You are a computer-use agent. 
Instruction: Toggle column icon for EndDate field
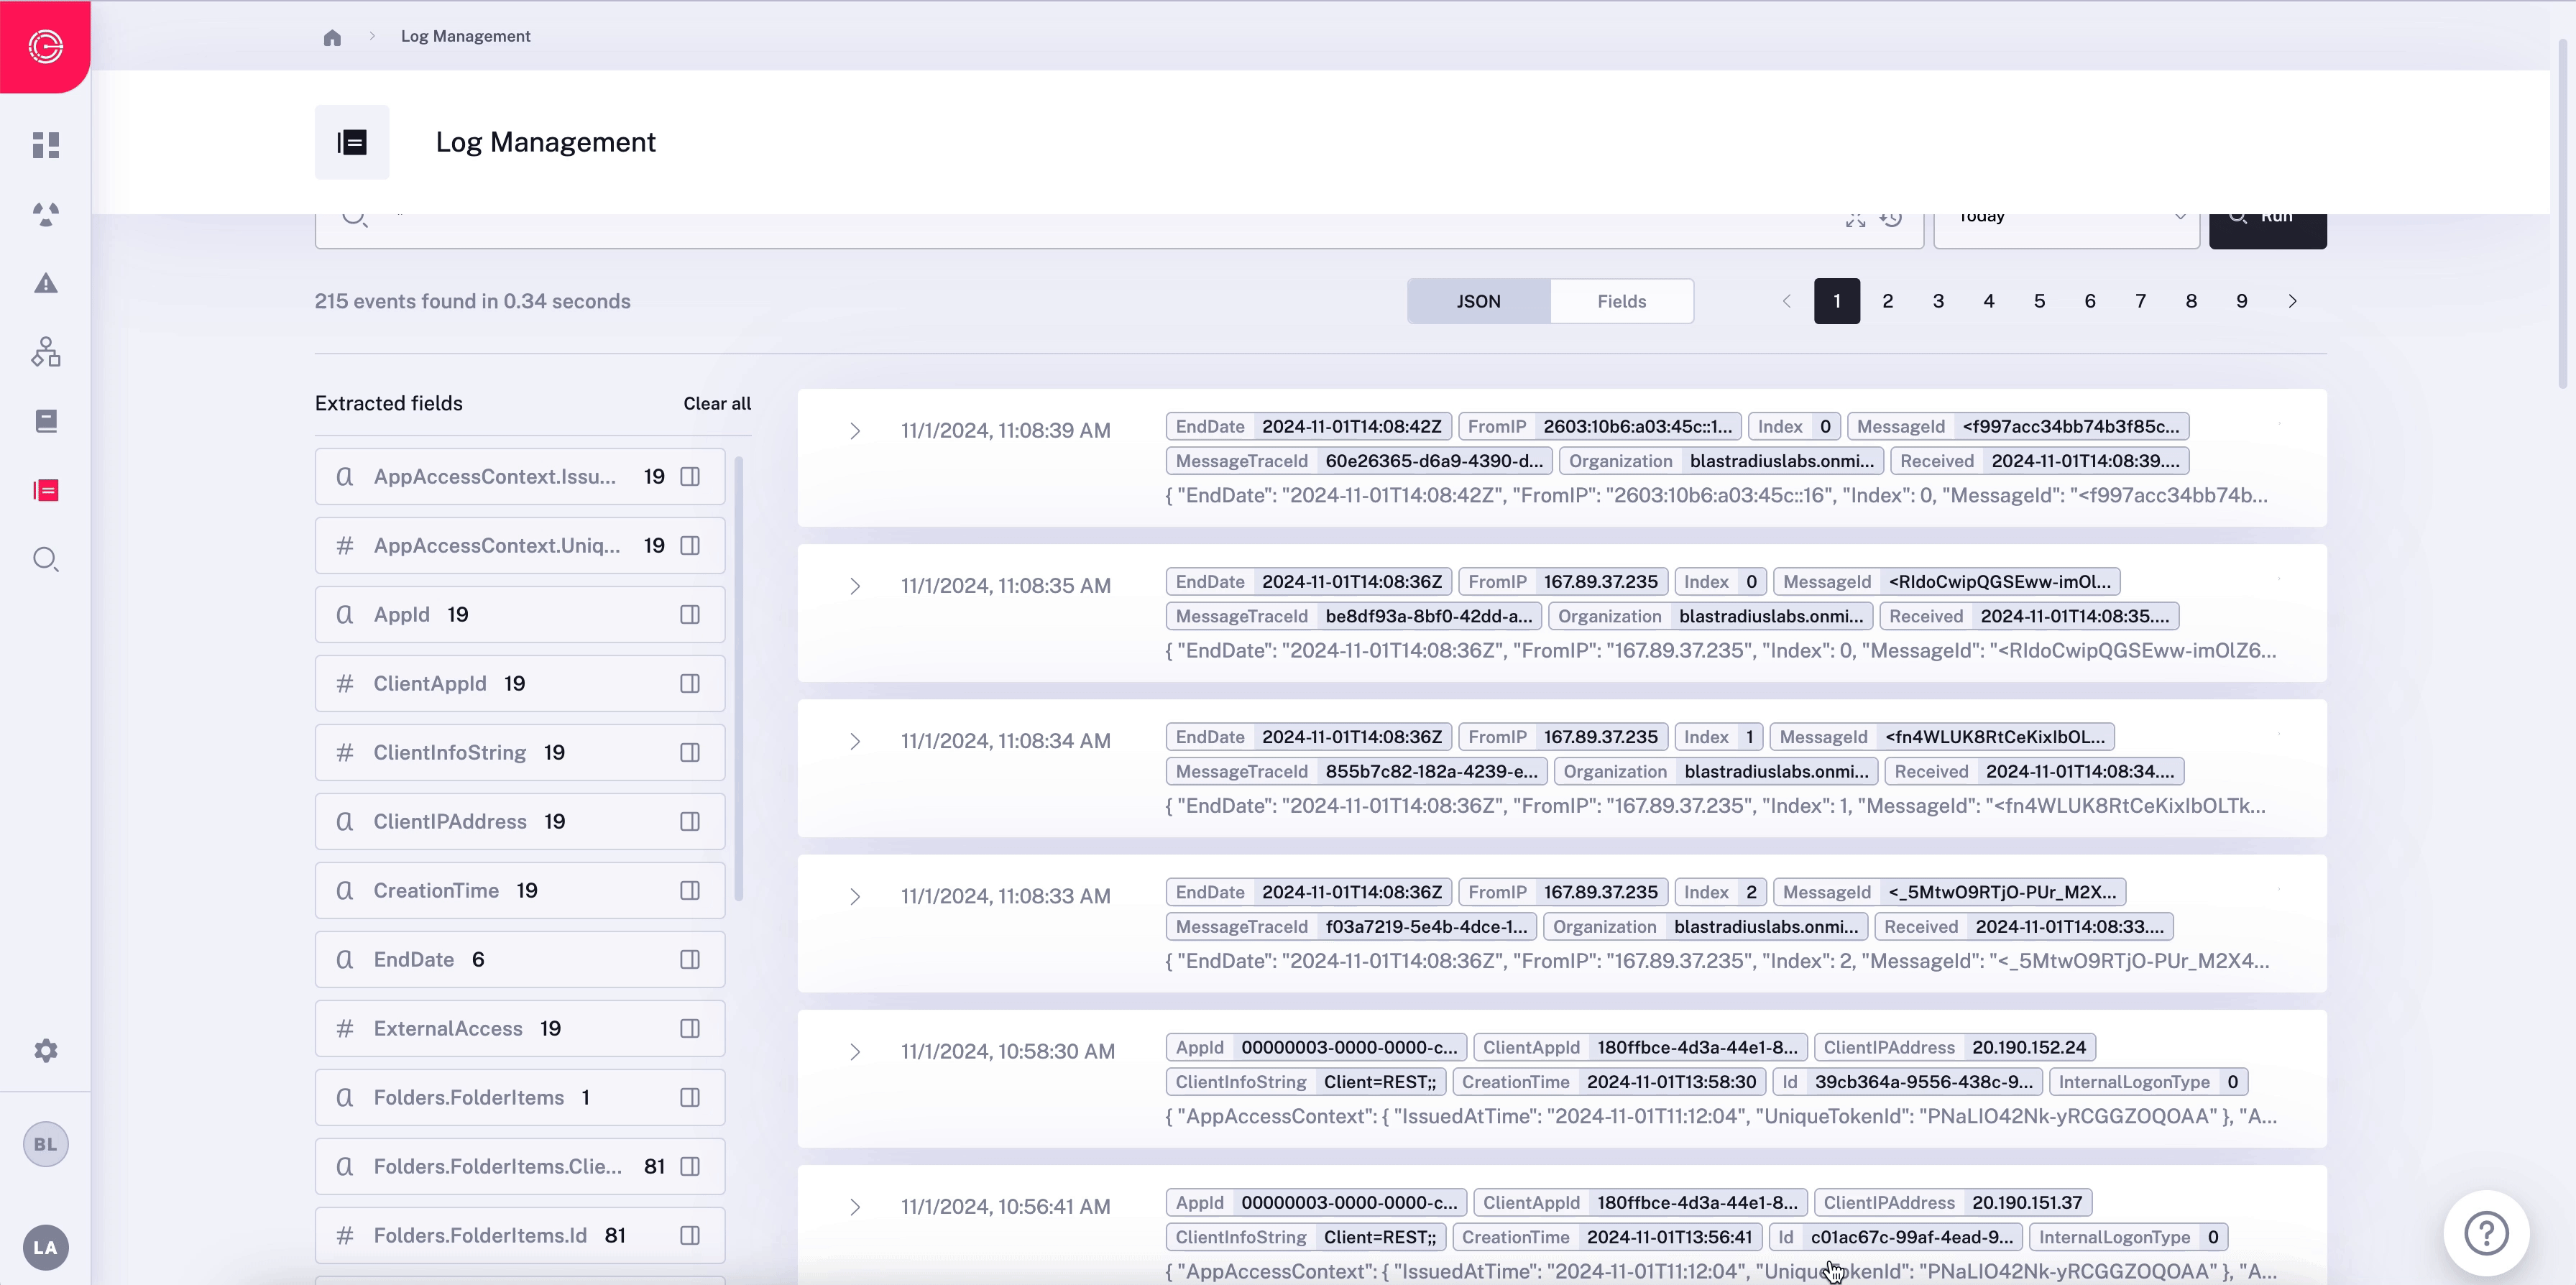[690, 959]
